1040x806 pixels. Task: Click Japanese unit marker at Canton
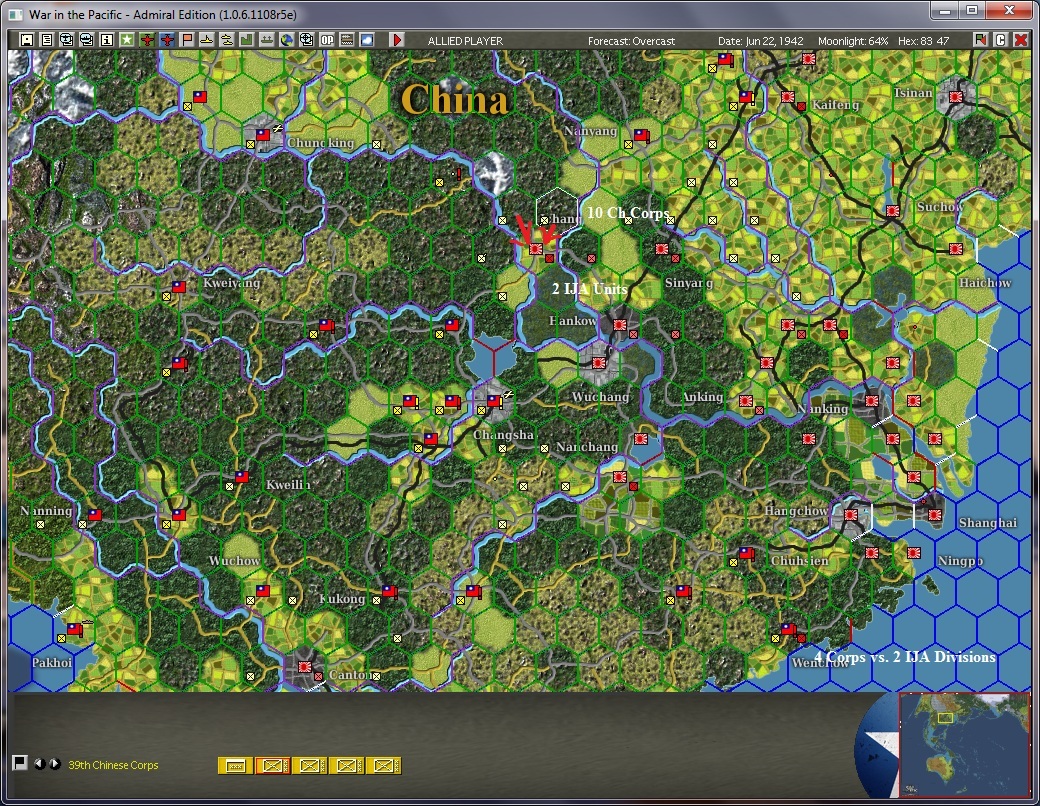(305, 667)
